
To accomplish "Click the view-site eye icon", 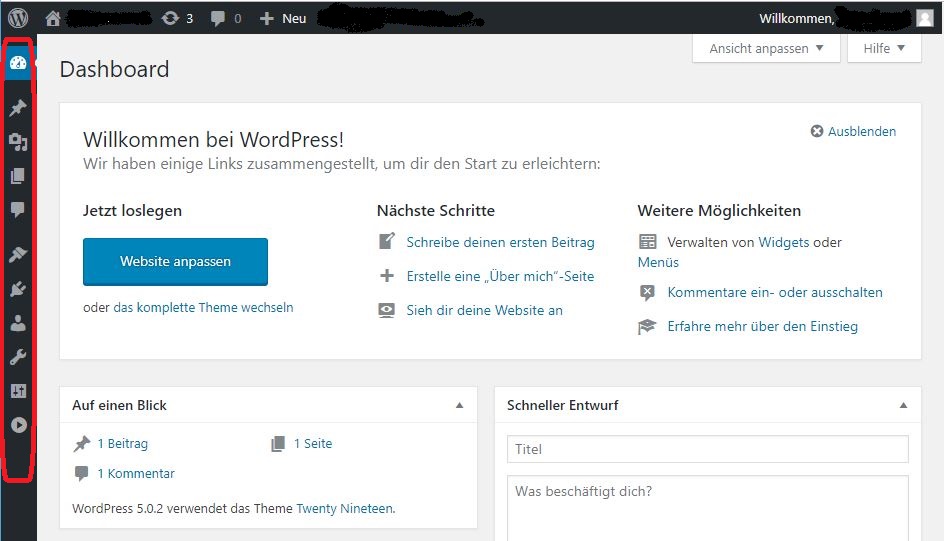I will tap(387, 310).
